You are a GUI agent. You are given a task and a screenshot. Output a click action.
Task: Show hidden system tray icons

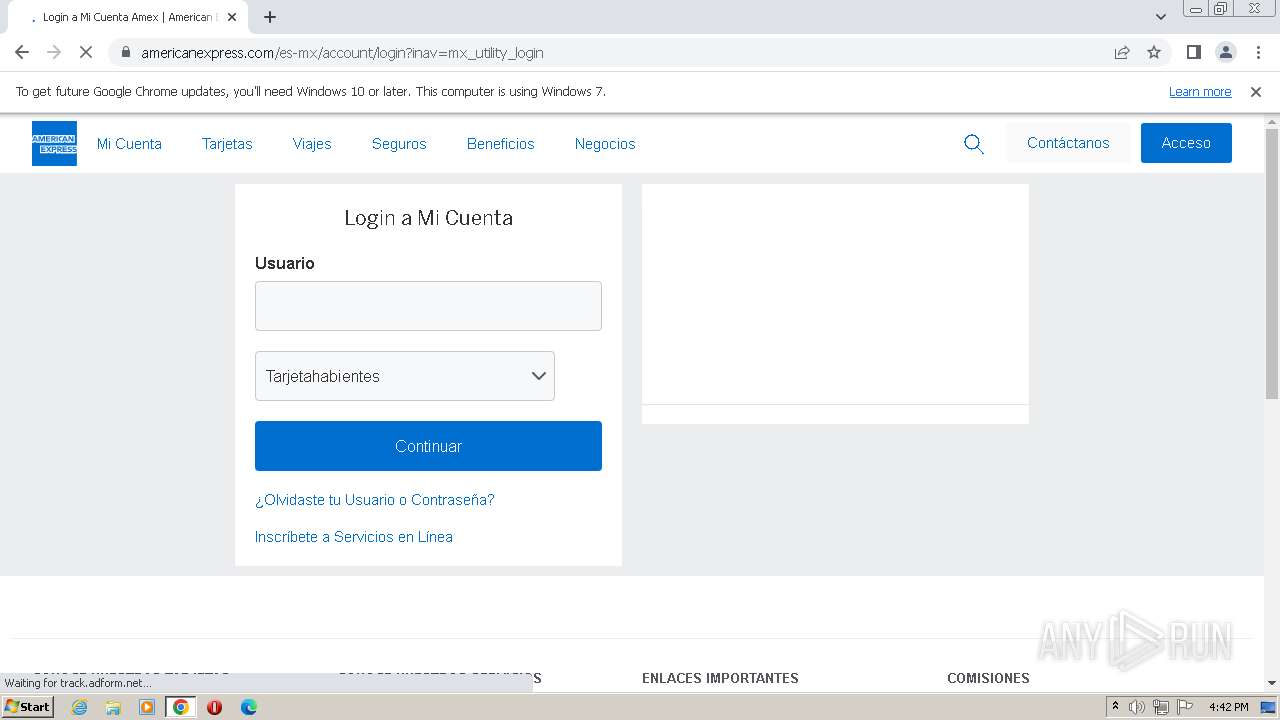tap(1116, 707)
